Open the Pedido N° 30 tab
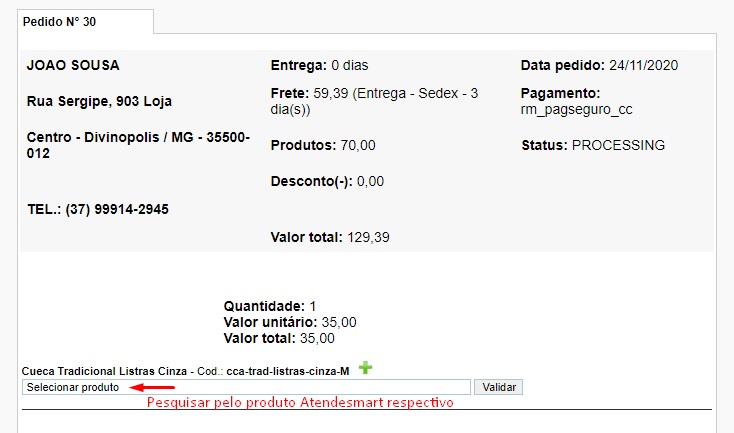The width and height of the screenshot is (734, 433). 59,21
